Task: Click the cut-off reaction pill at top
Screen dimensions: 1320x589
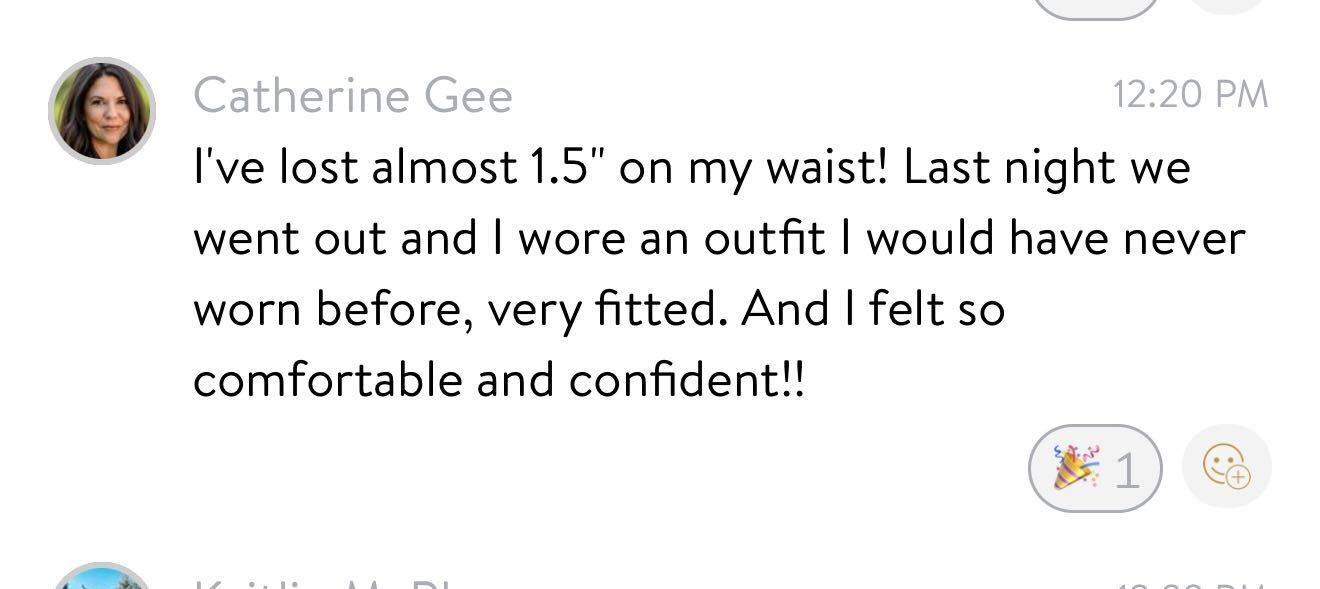Action: (1095, 8)
